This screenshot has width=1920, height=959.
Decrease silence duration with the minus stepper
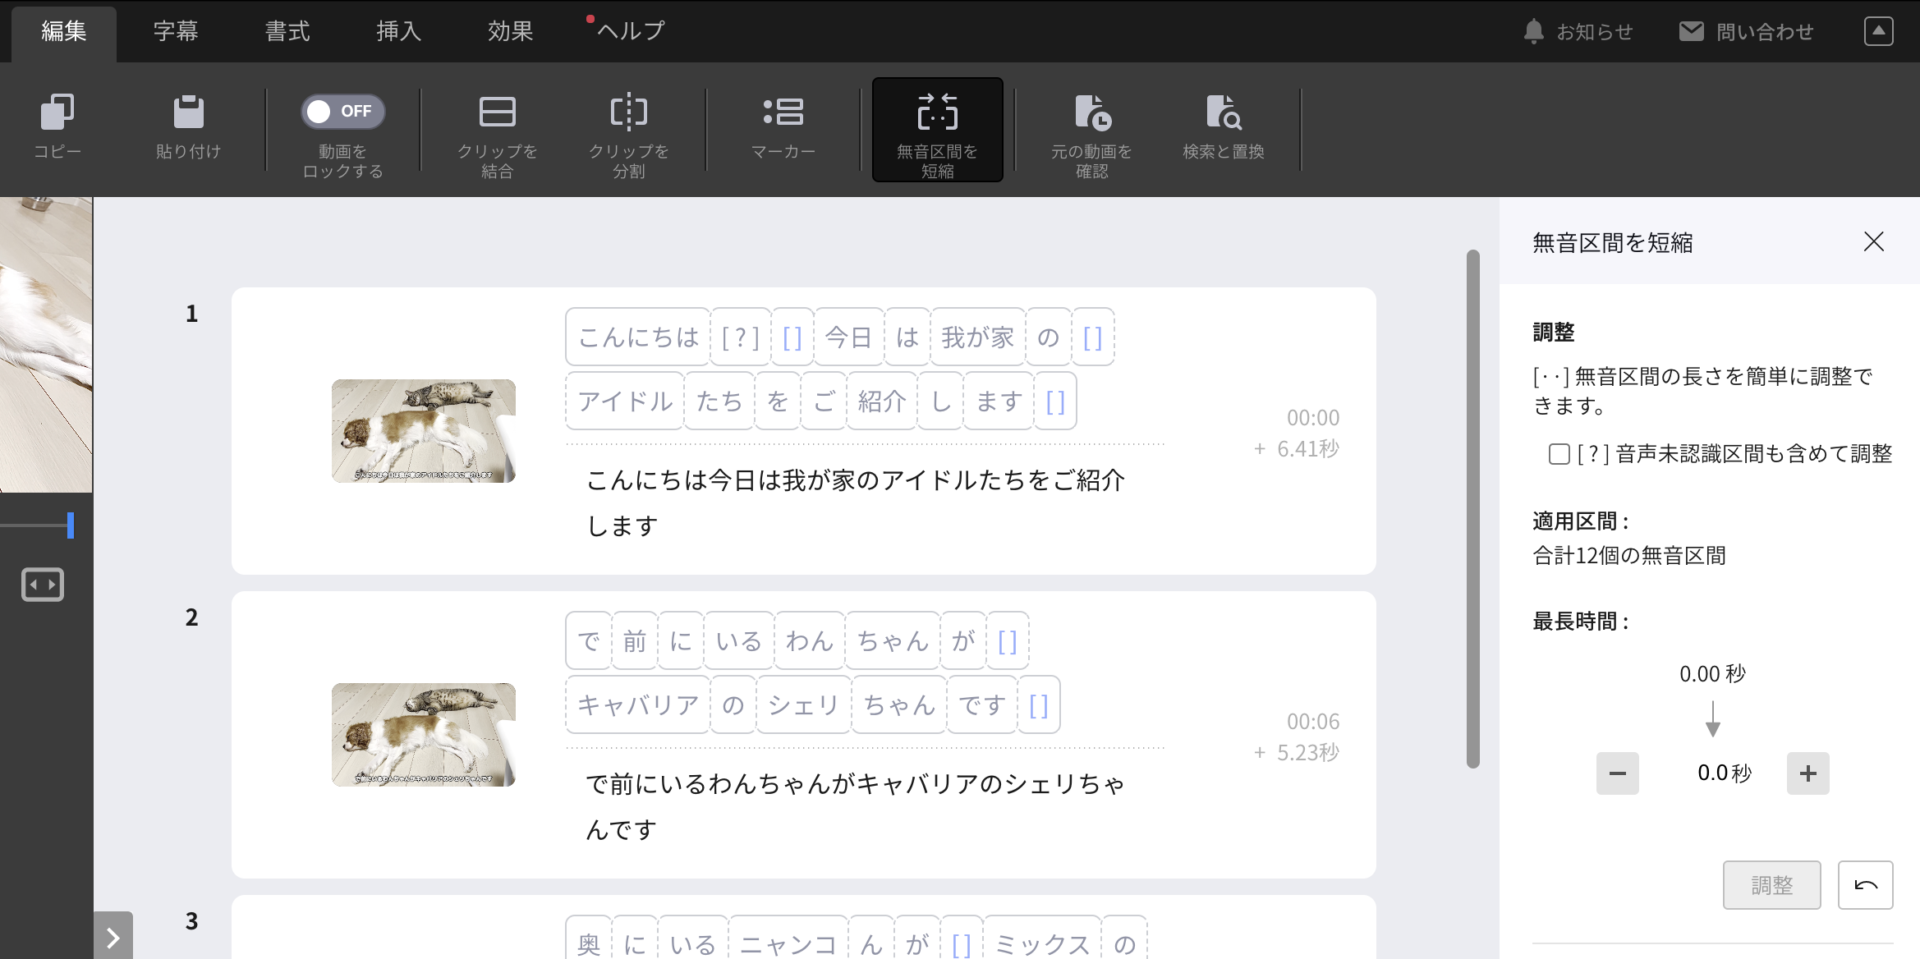[x=1618, y=773]
